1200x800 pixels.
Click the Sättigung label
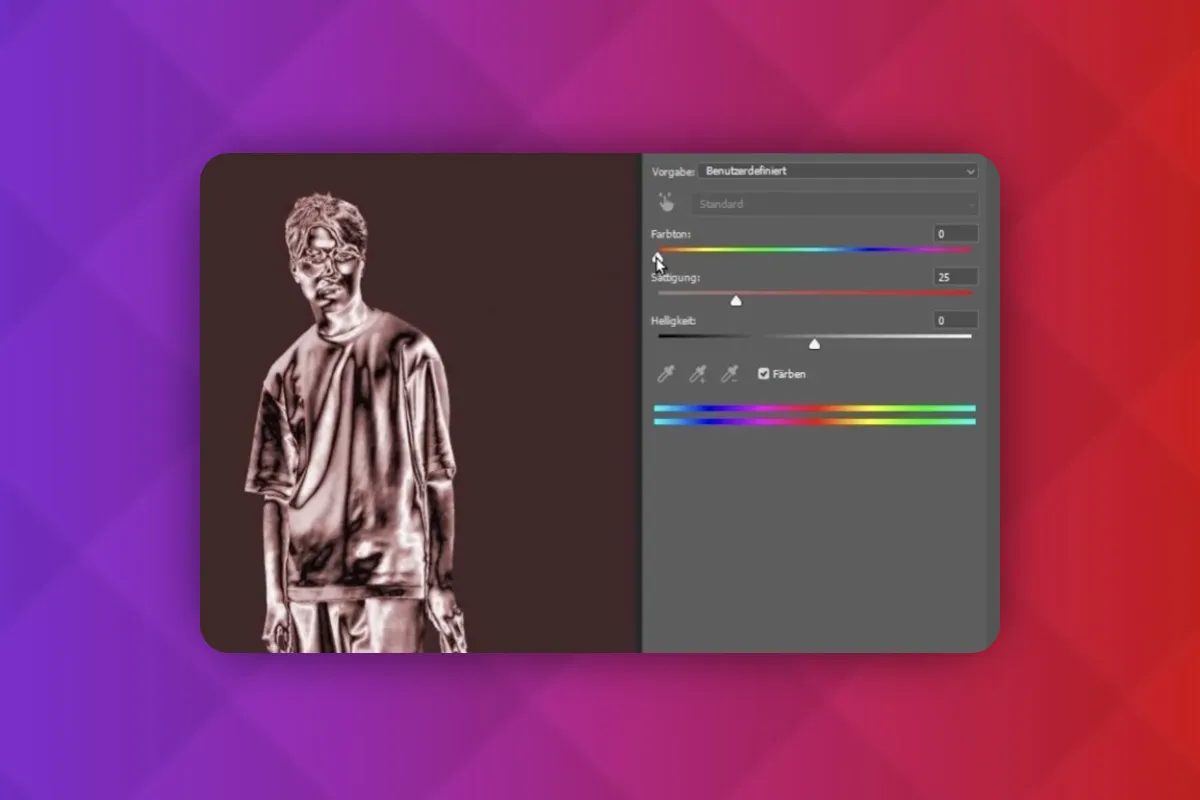point(675,277)
